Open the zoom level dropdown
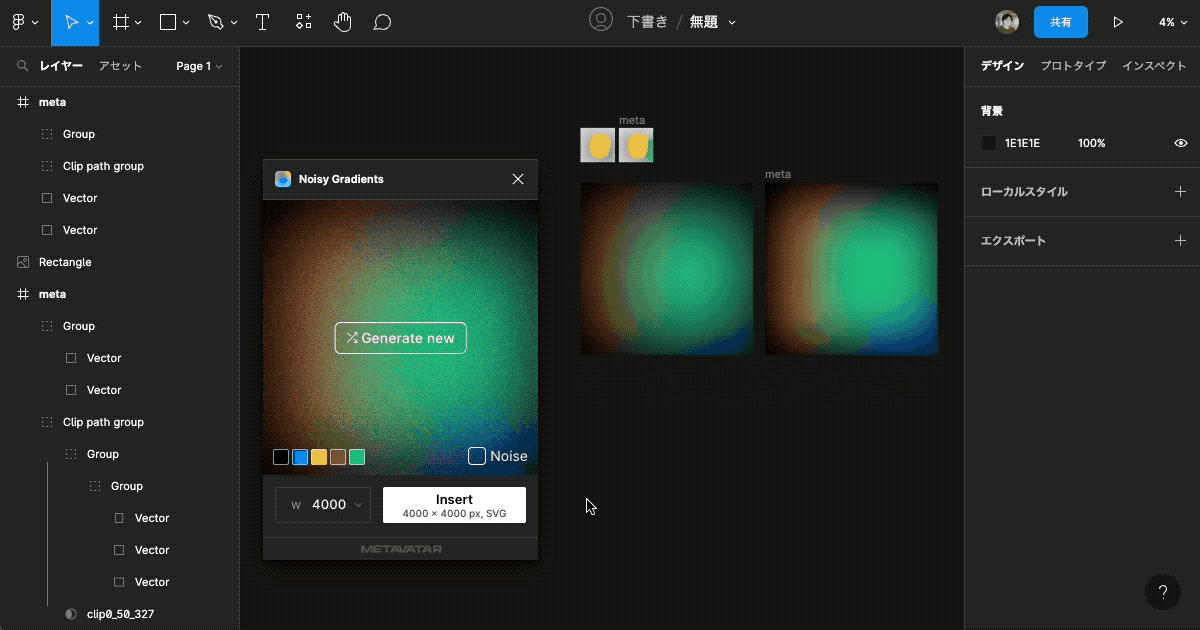This screenshot has height=630, width=1200. pyautogui.click(x=1171, y=22)
